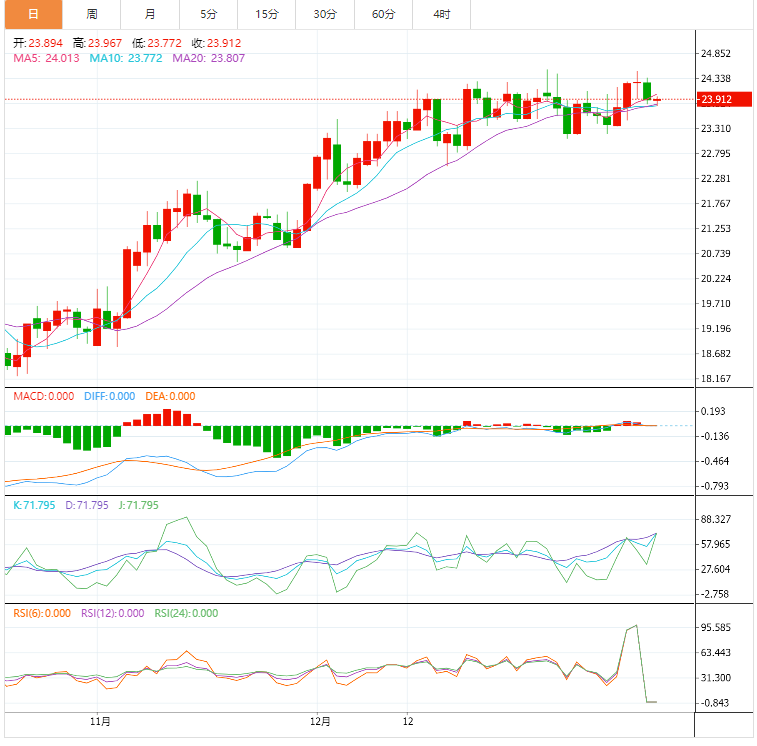Click the DEA: 0.000 indicator label
Screen dimensions: 757x746
coord(170,396)
